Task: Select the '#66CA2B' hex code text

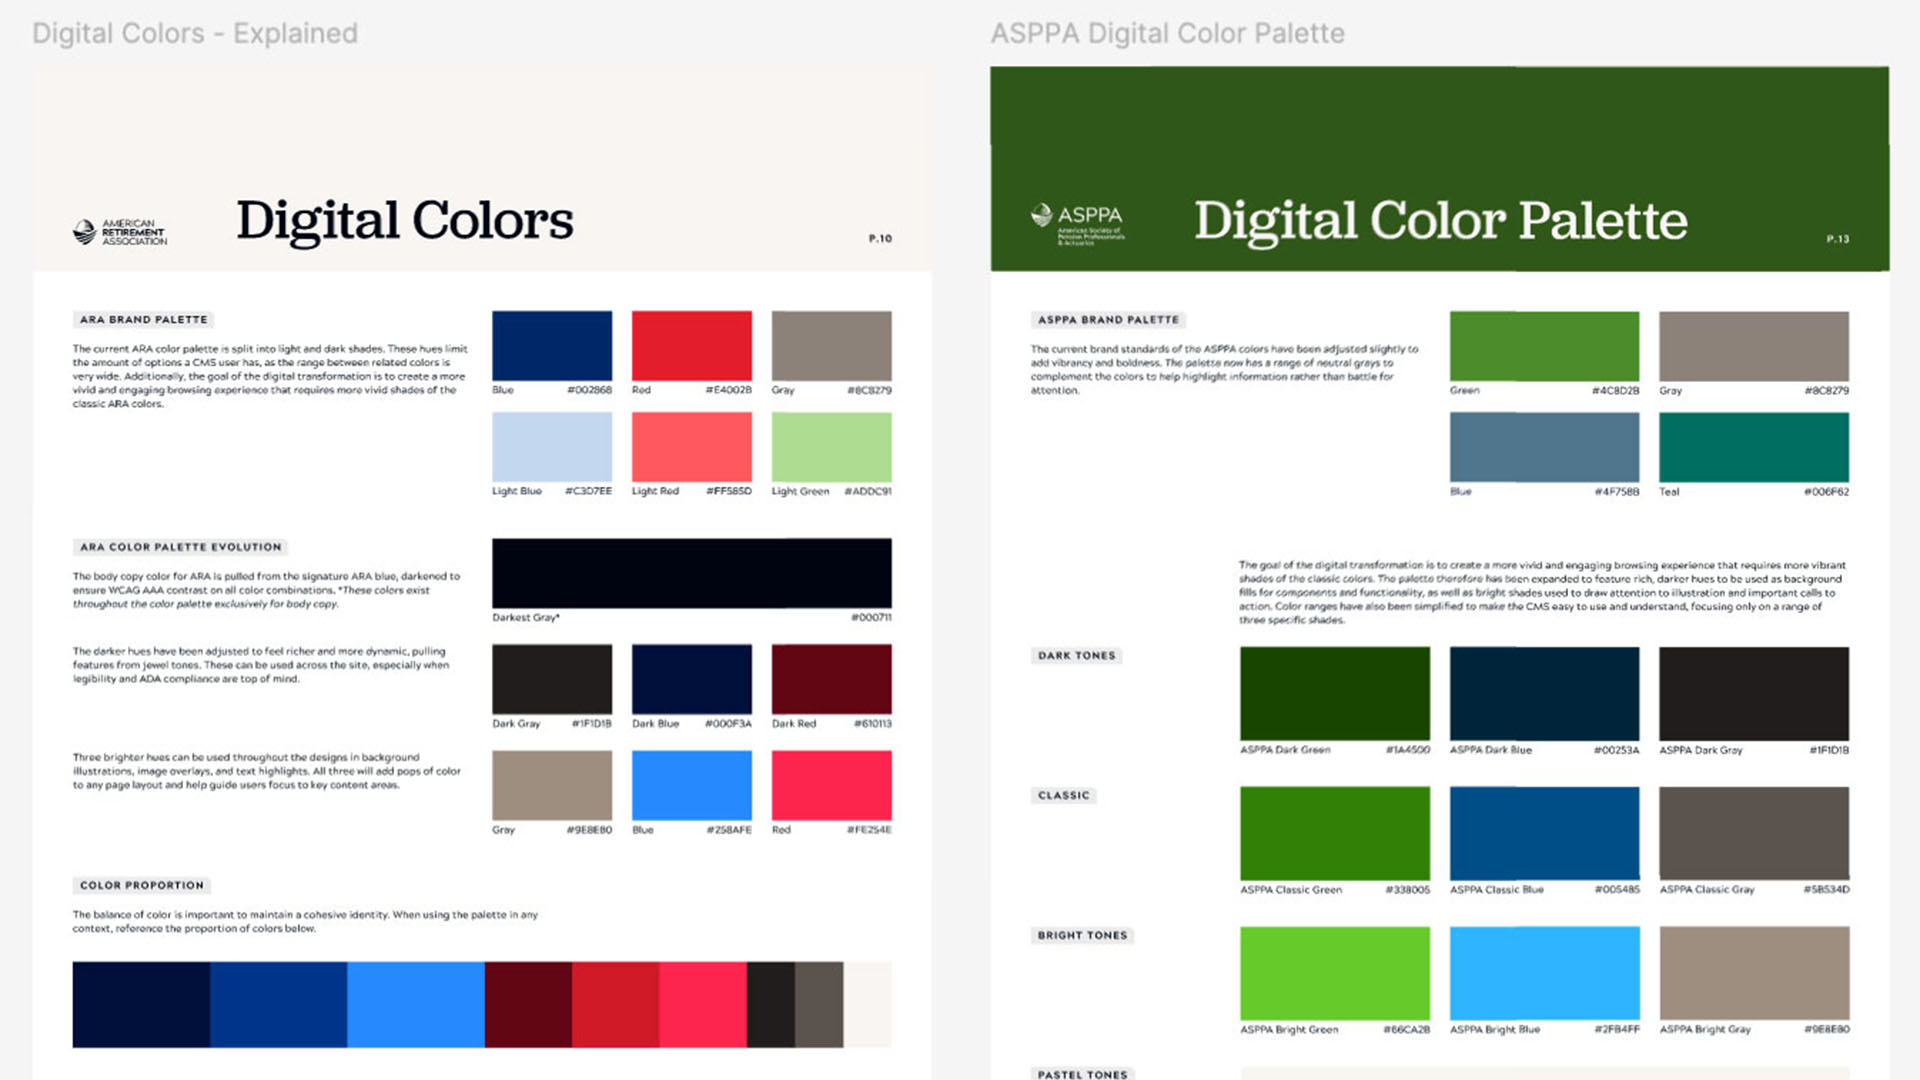Action: point(1407,1030)
